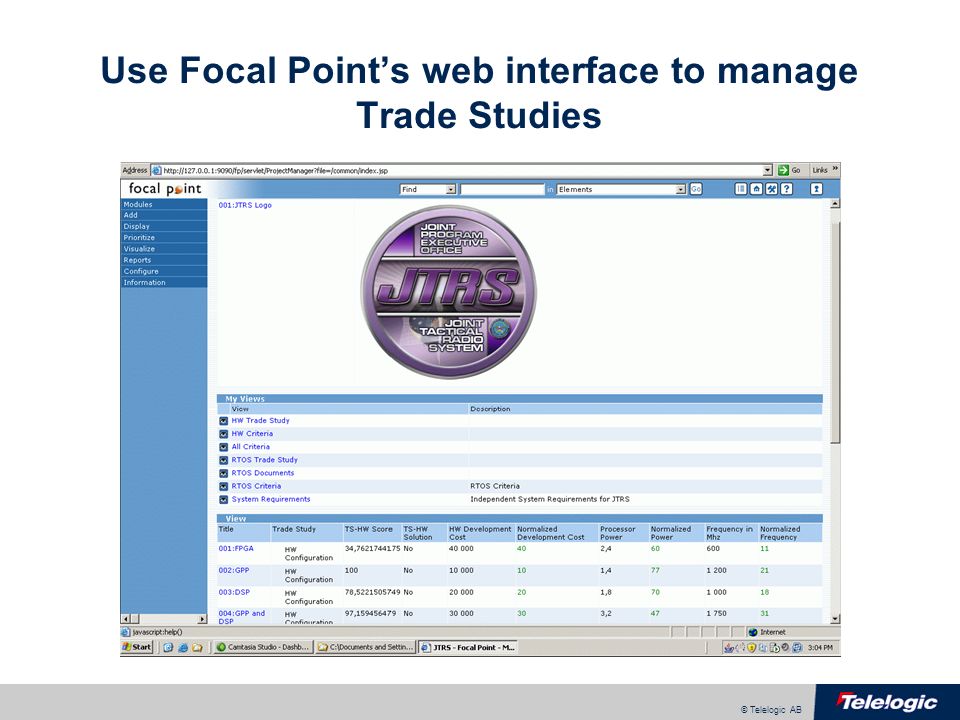Click the JTRS logo image

click(x=448, y=292)
